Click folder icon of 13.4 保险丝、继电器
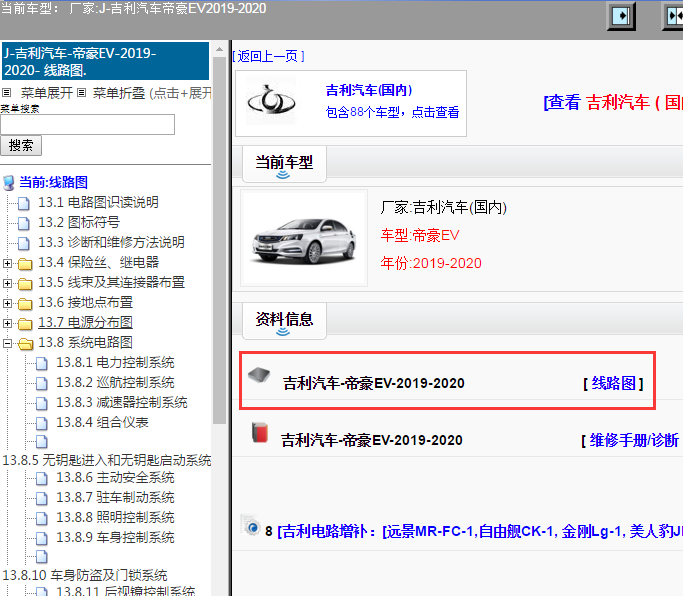 click(25, 264)
